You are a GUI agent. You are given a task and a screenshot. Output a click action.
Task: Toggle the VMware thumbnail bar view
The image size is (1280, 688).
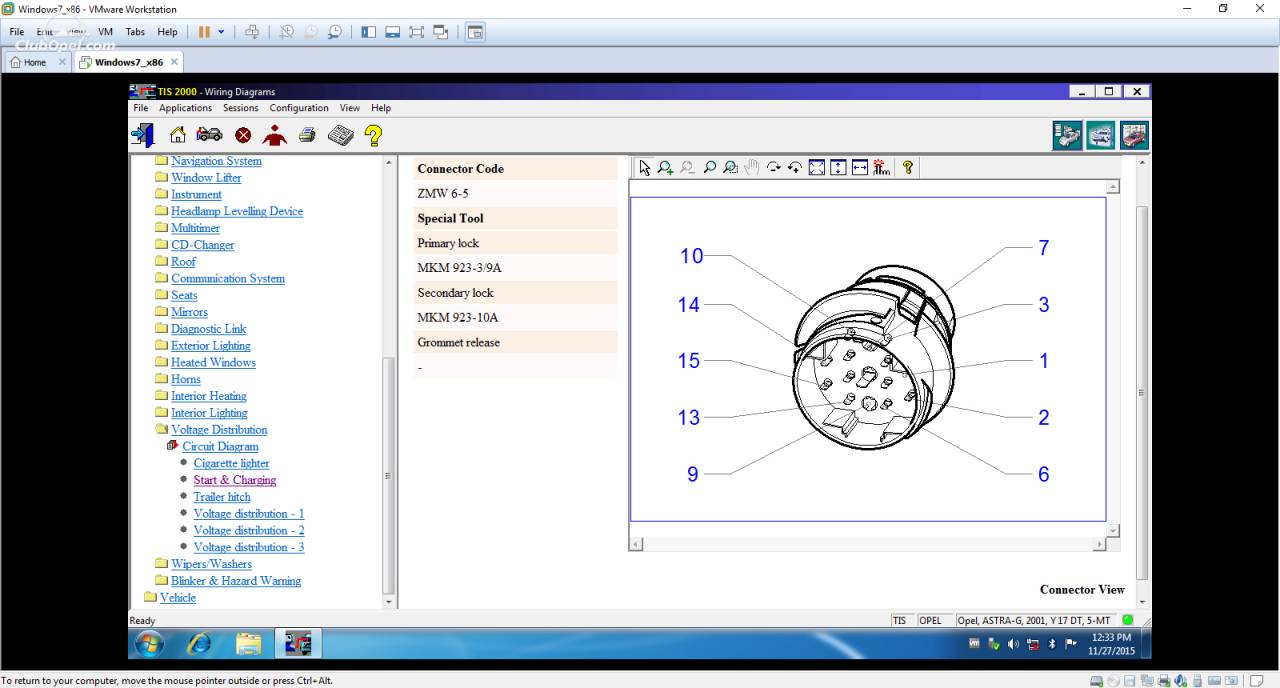click(x=393, y=32)
